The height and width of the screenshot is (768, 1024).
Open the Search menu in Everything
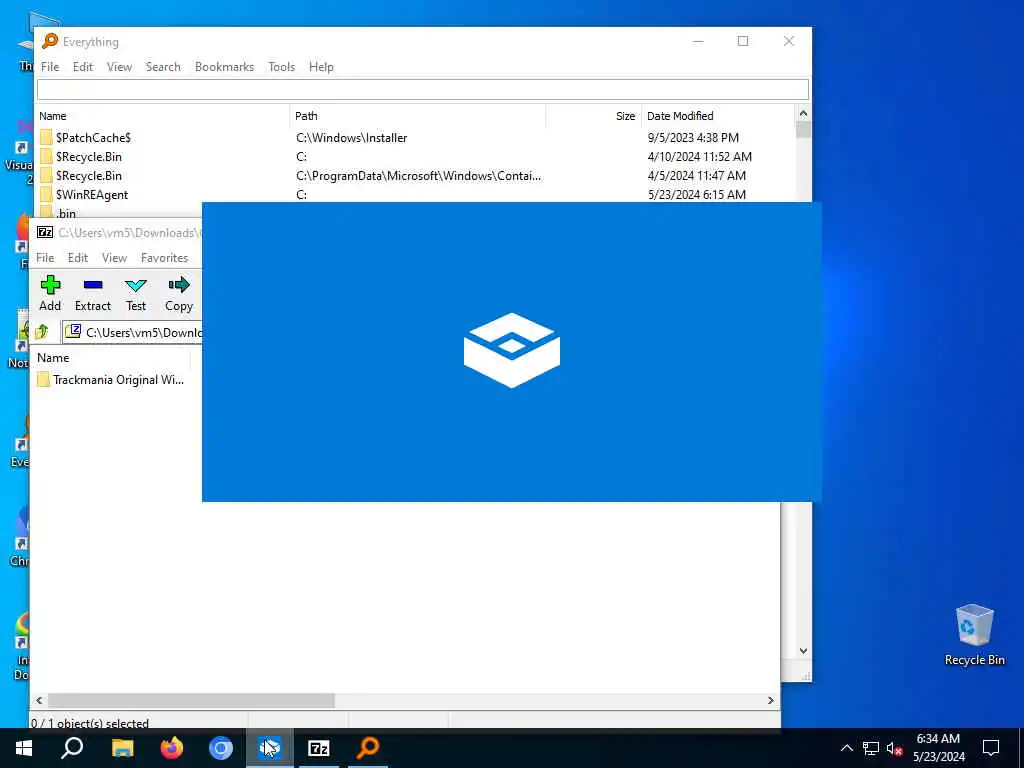coord(163,67)
